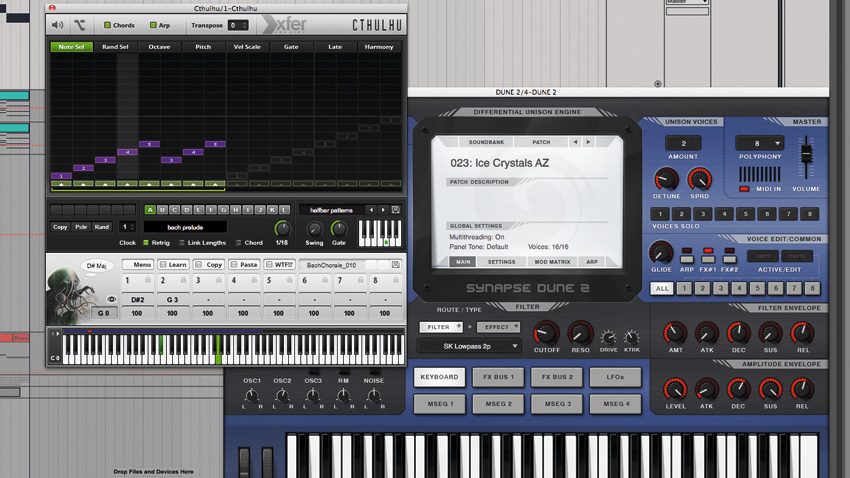Click the SPRD knob in Unison Voices
Screen dimensions: 850x478
699,179
